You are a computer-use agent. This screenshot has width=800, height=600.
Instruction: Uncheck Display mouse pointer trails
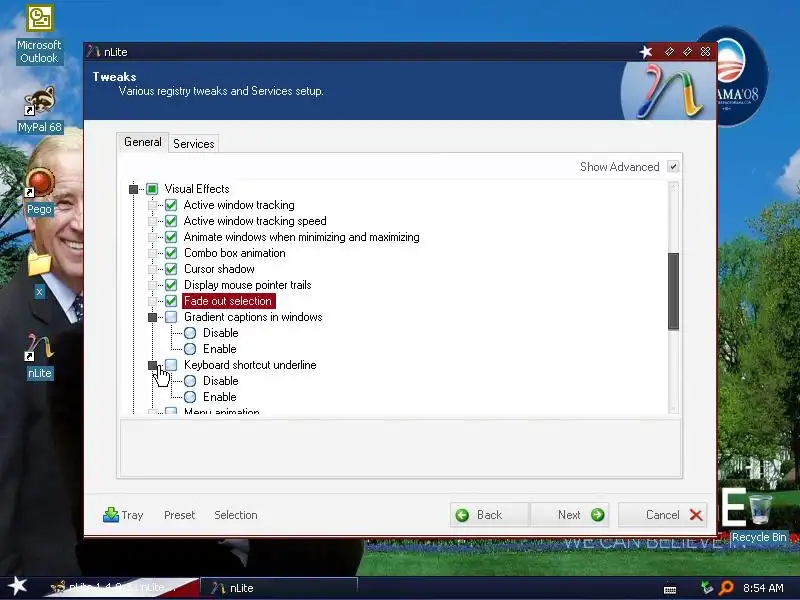(171, 285)
